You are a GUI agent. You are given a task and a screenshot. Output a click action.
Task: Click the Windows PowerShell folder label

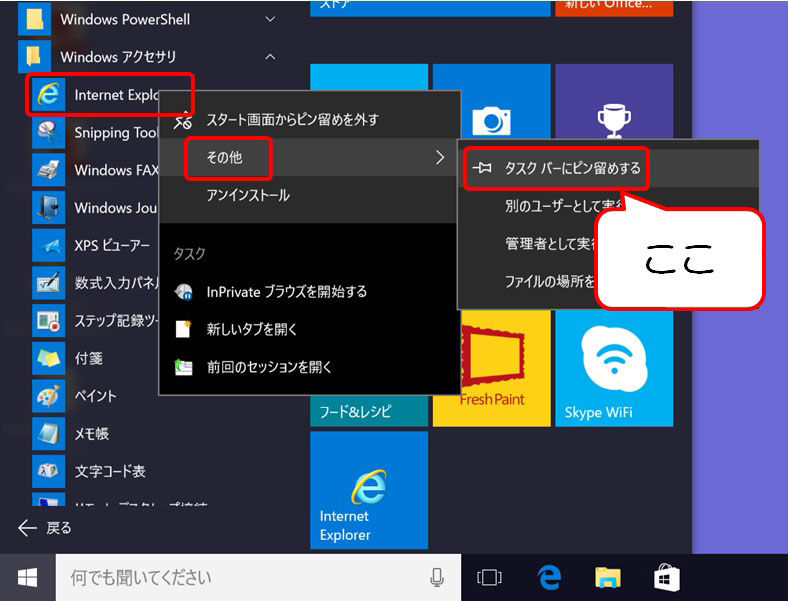(125, 20)
